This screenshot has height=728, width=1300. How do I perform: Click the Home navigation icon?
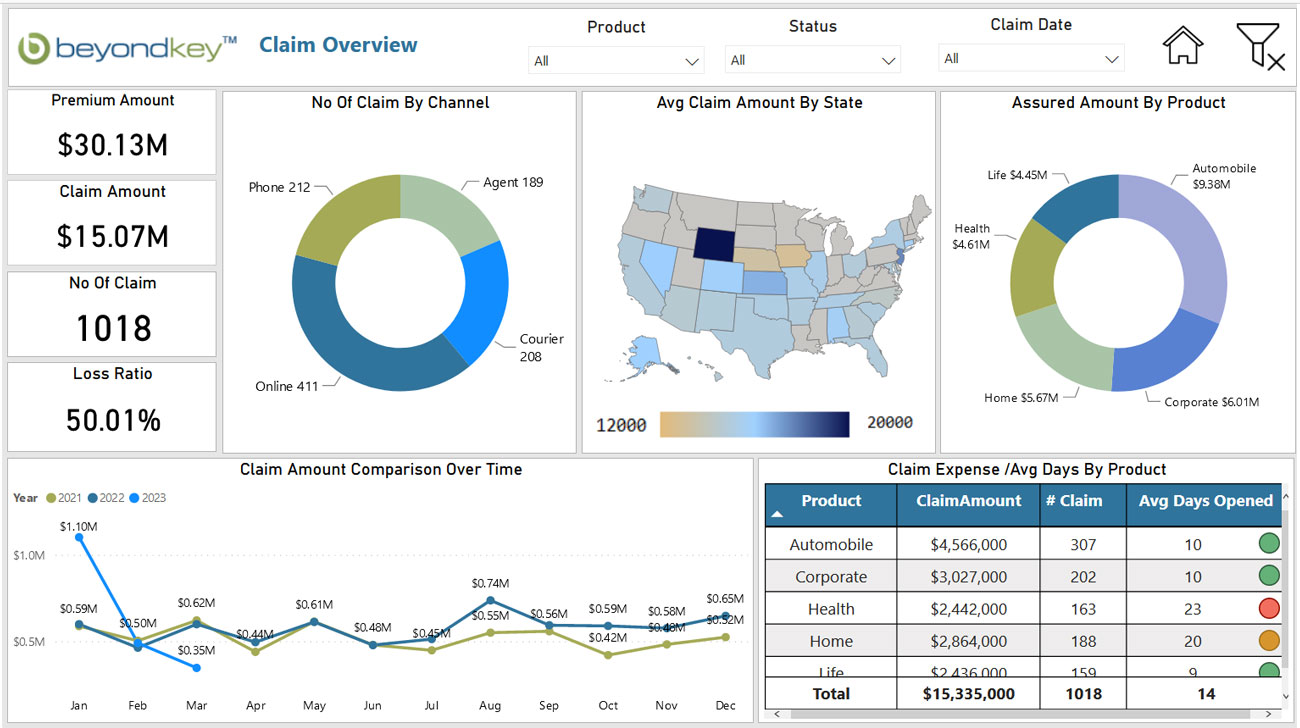pyautogui.click(x=1182, y=46)
